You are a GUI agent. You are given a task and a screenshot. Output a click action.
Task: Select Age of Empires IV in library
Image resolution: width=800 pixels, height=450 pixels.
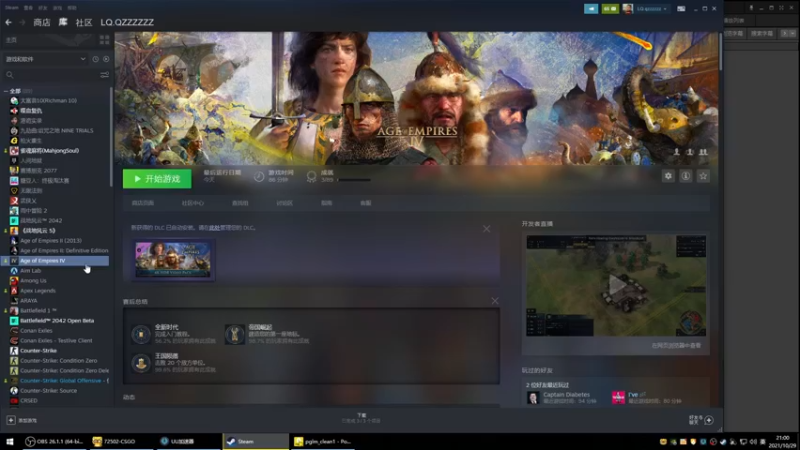click(x=56, y=261)
